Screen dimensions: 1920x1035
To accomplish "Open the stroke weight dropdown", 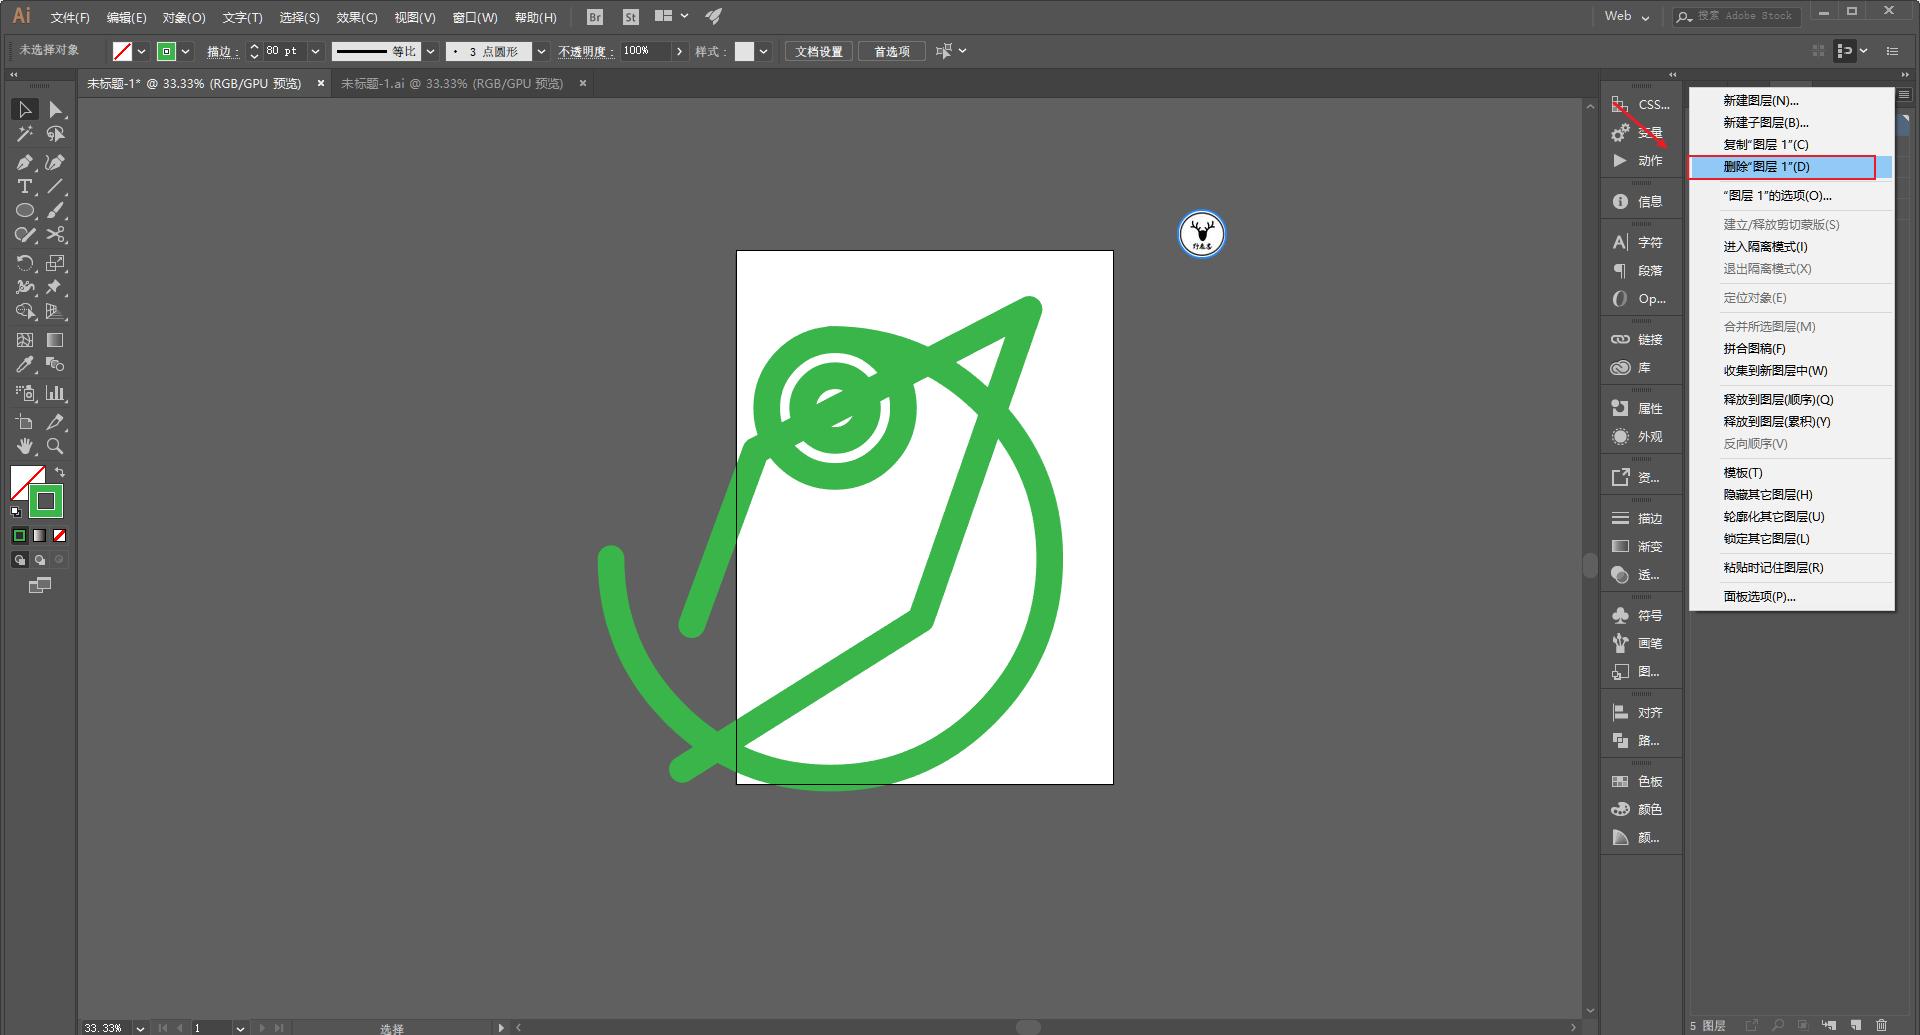I will 315,51.
